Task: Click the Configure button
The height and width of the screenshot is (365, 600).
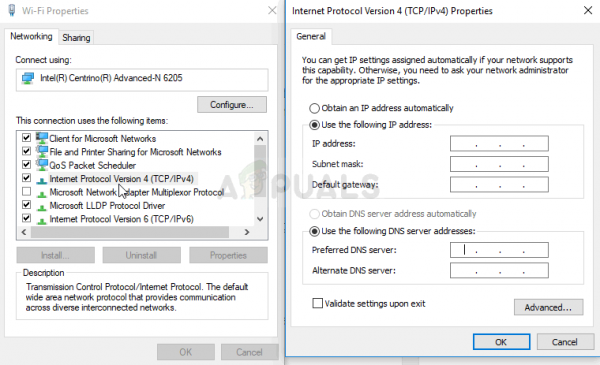Action: click(x=232, y=104)
